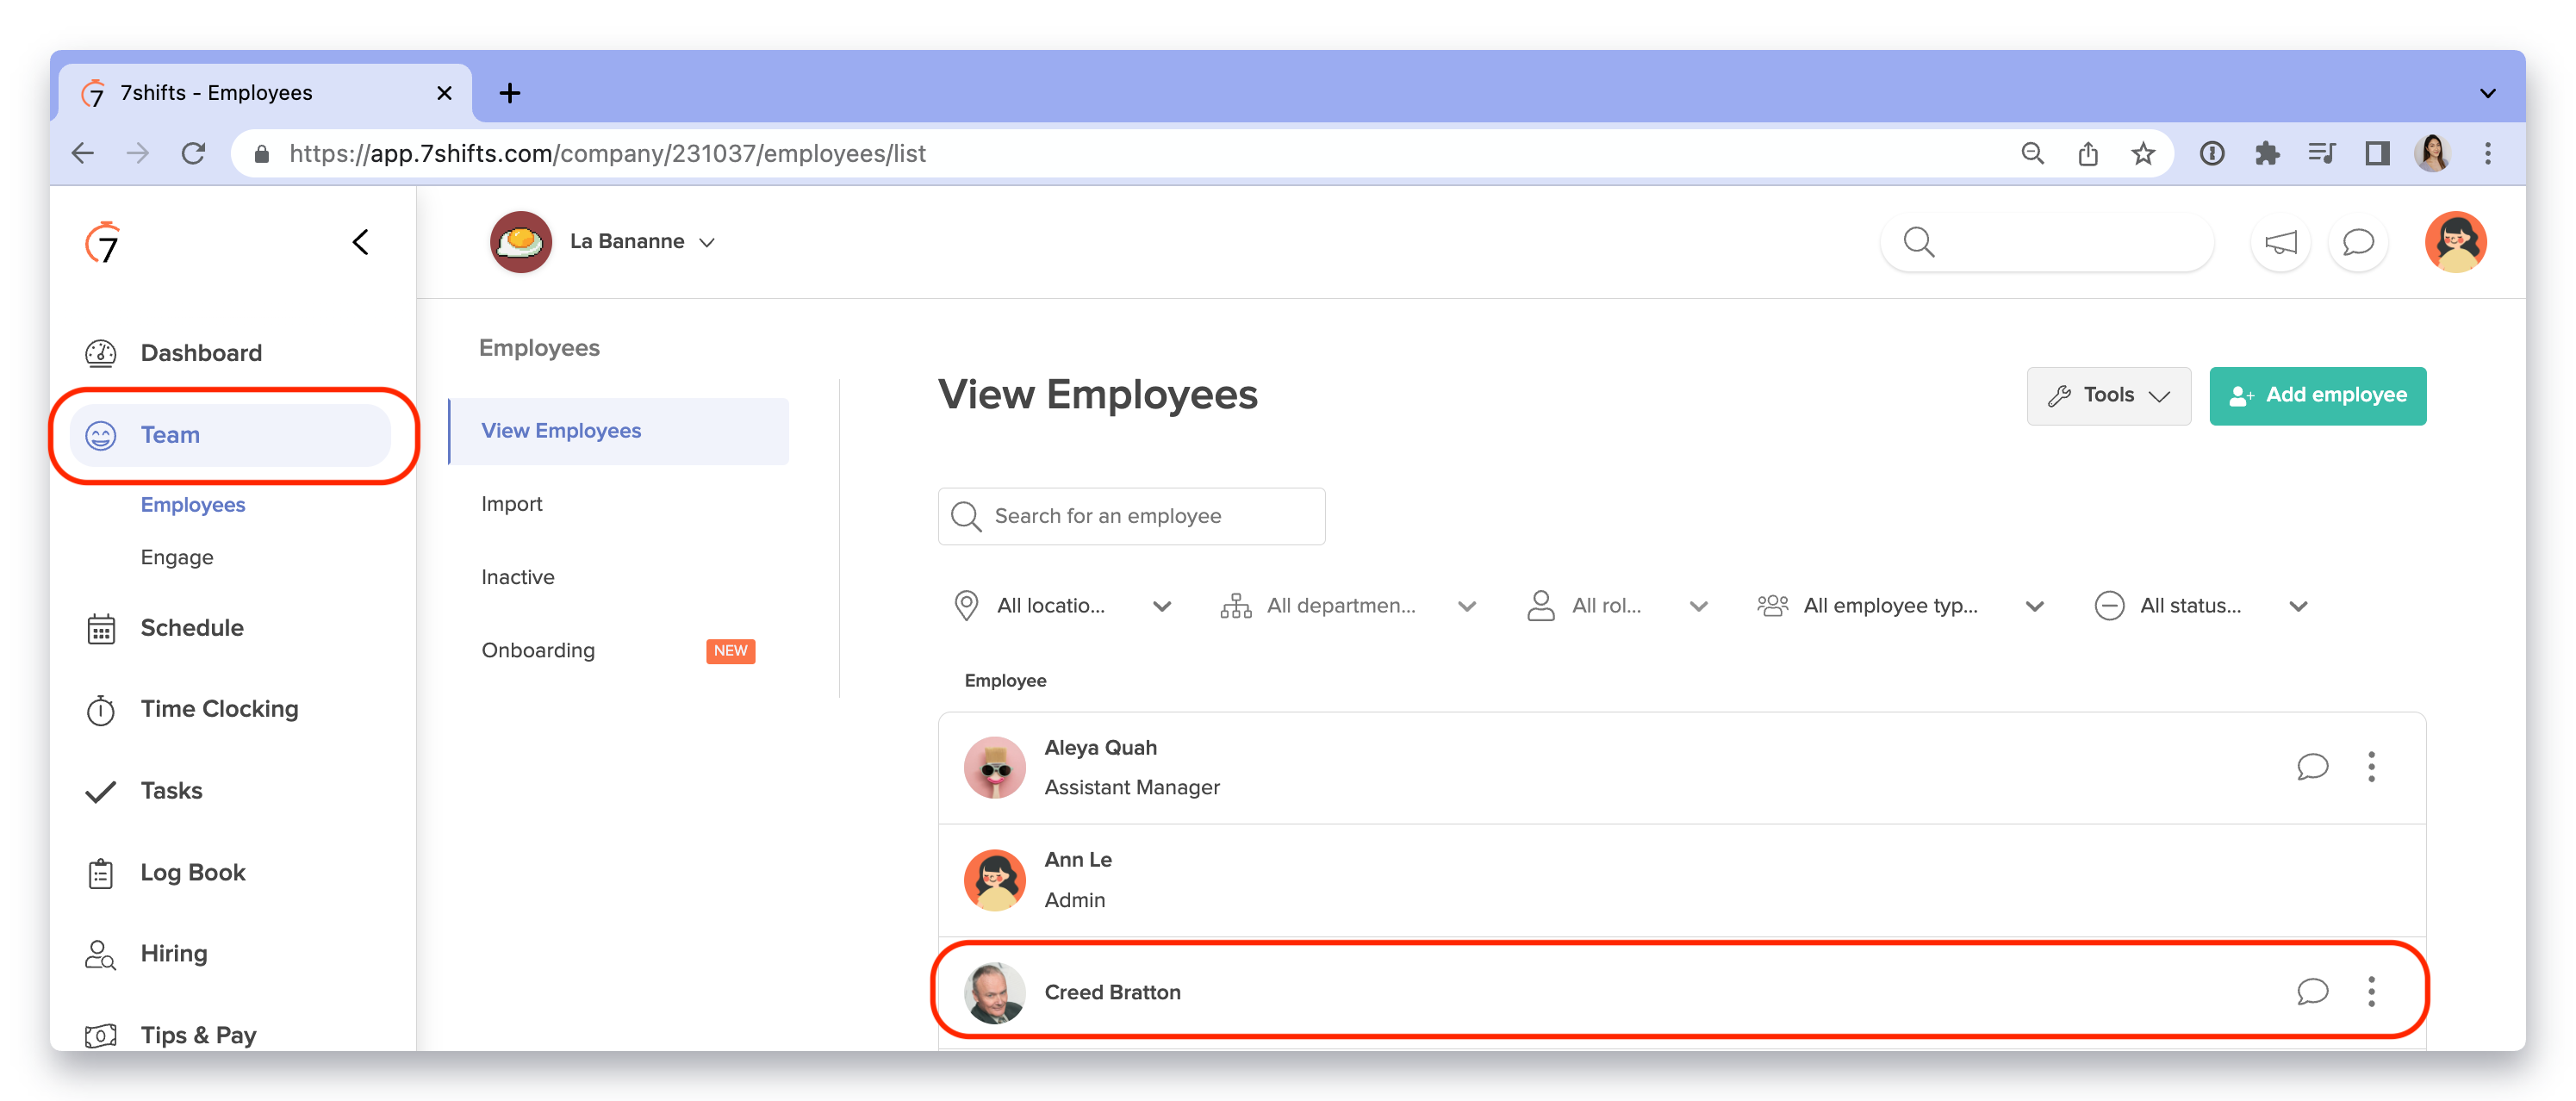This screenshot has height=1101, width=2576.
Task: Open messaging chat bubble in header
Action: click(x=2358, y=242)
